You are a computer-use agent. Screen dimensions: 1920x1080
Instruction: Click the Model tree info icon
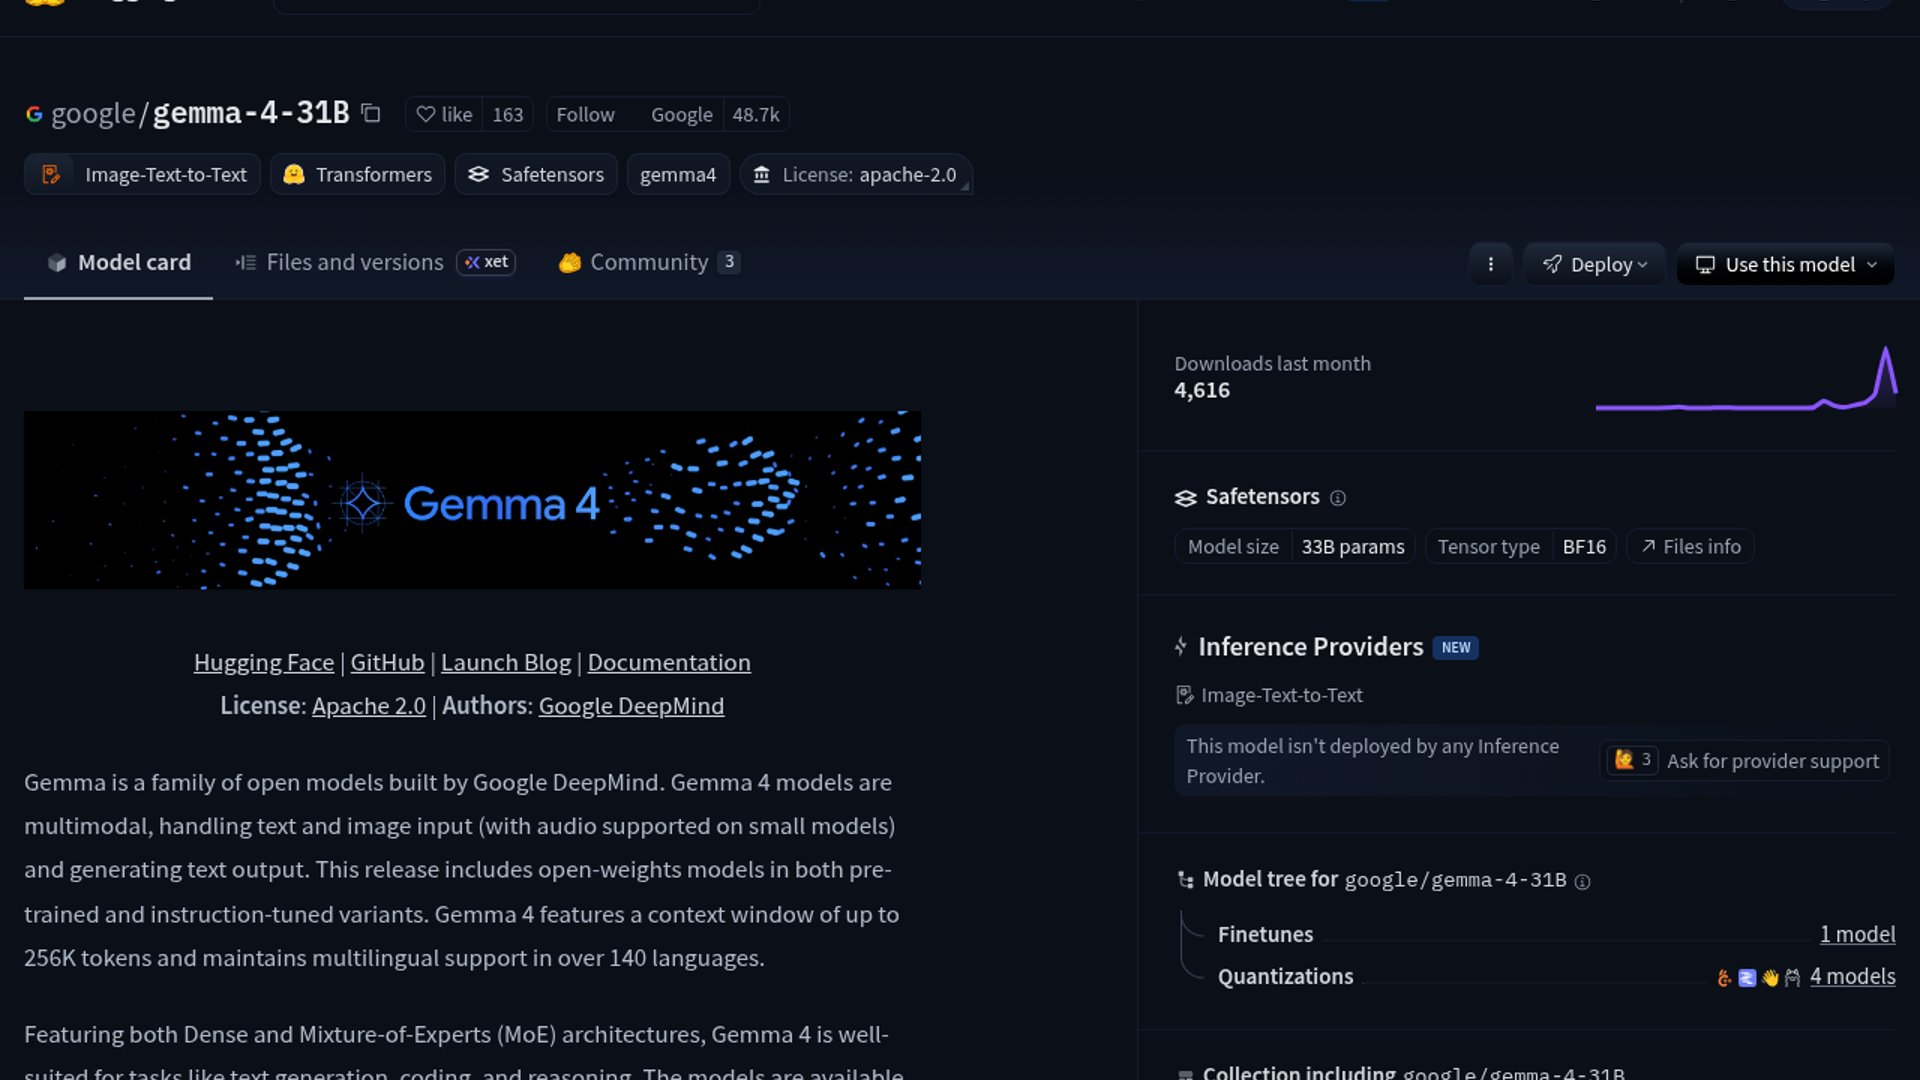pyautogui.click(x=1582, y=882)
